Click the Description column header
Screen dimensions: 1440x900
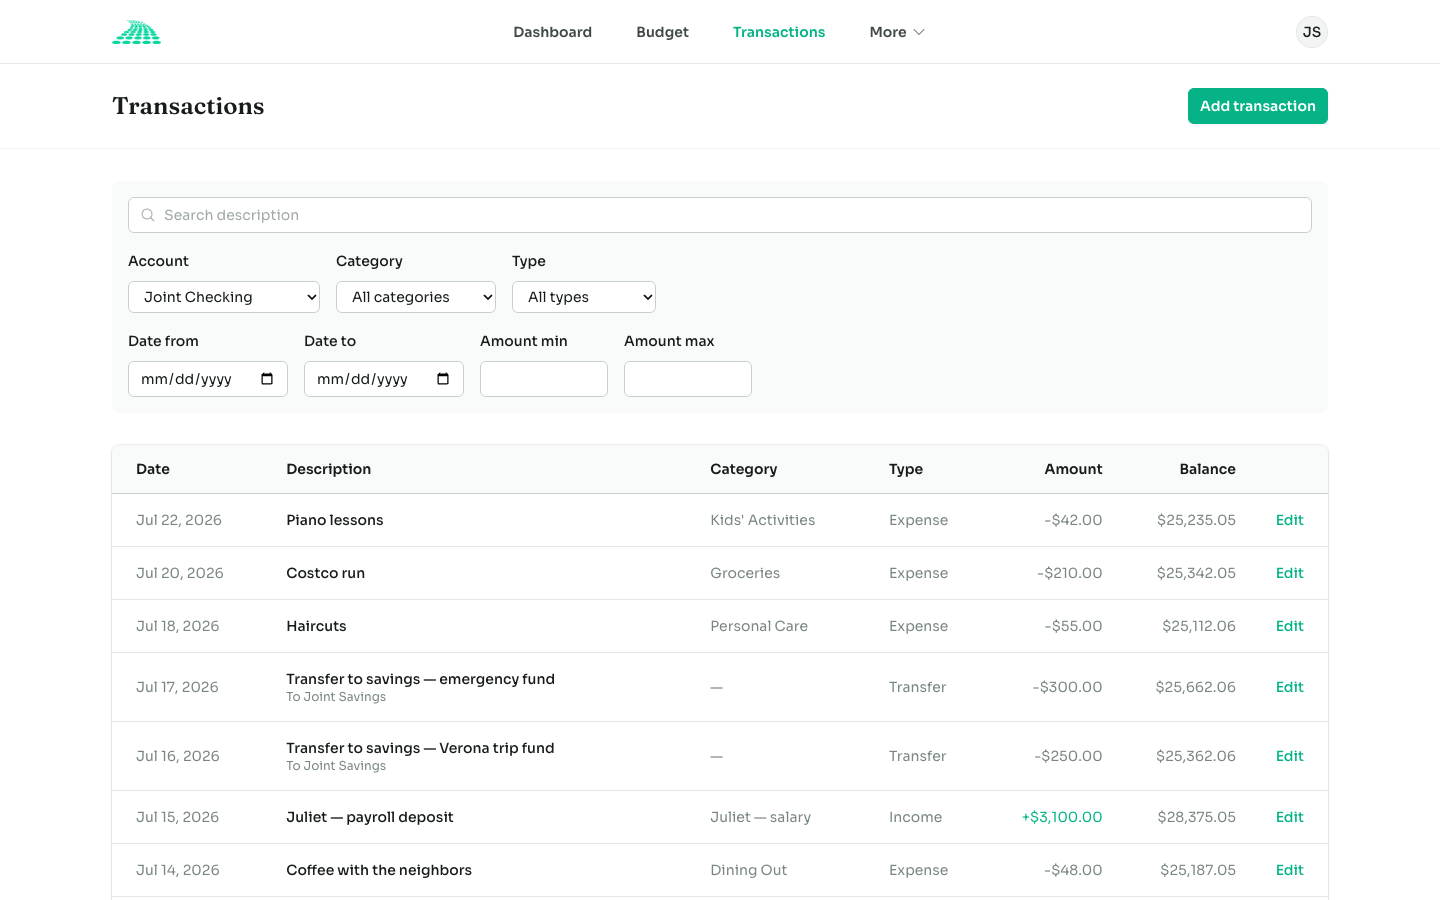tap(329, 469)
